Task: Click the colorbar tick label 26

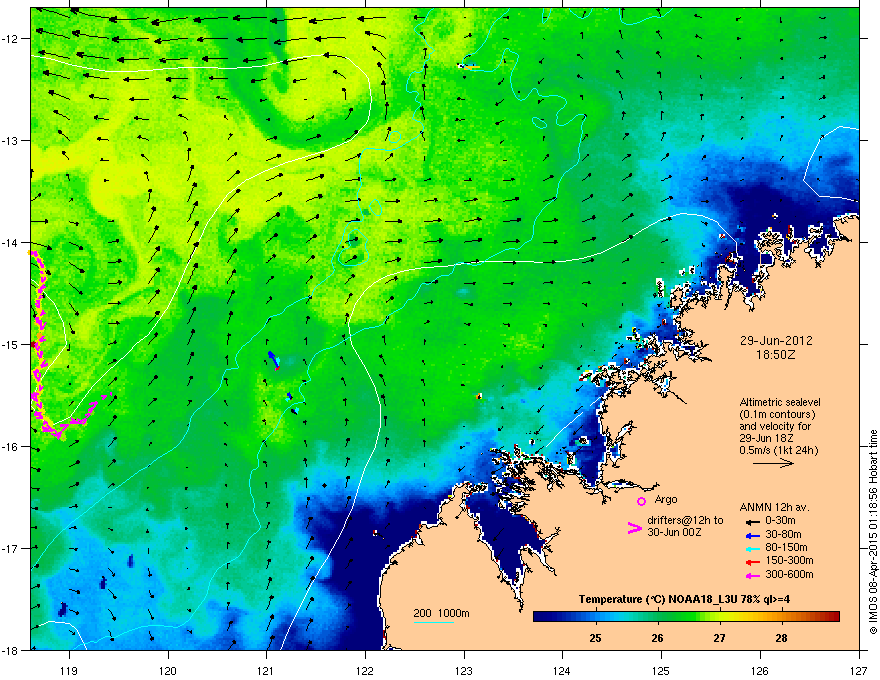Action: (657, 638)
